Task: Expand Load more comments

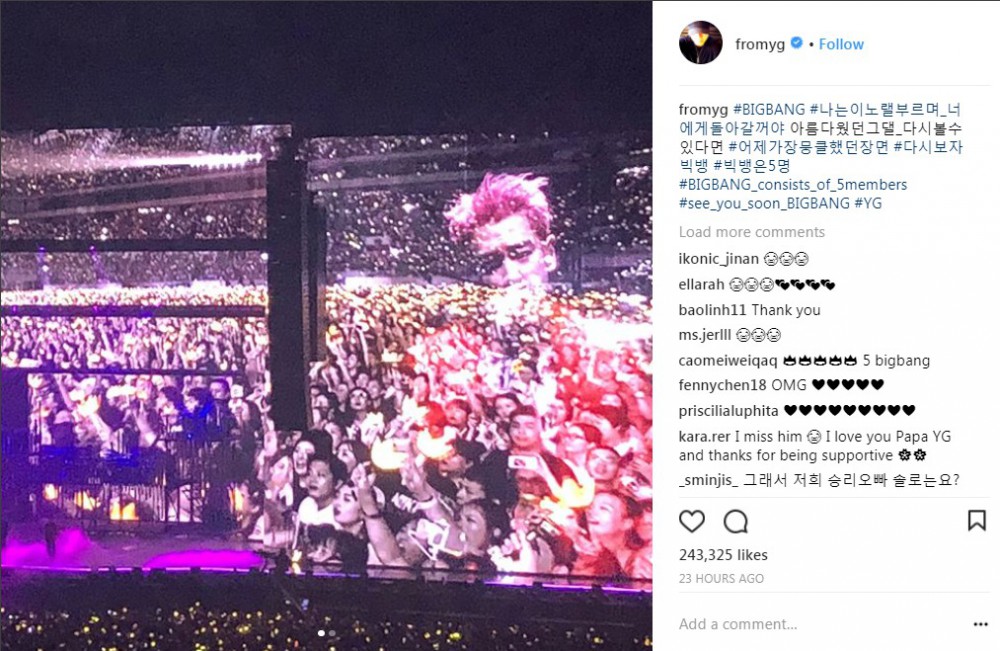Action: click(751, 232)
